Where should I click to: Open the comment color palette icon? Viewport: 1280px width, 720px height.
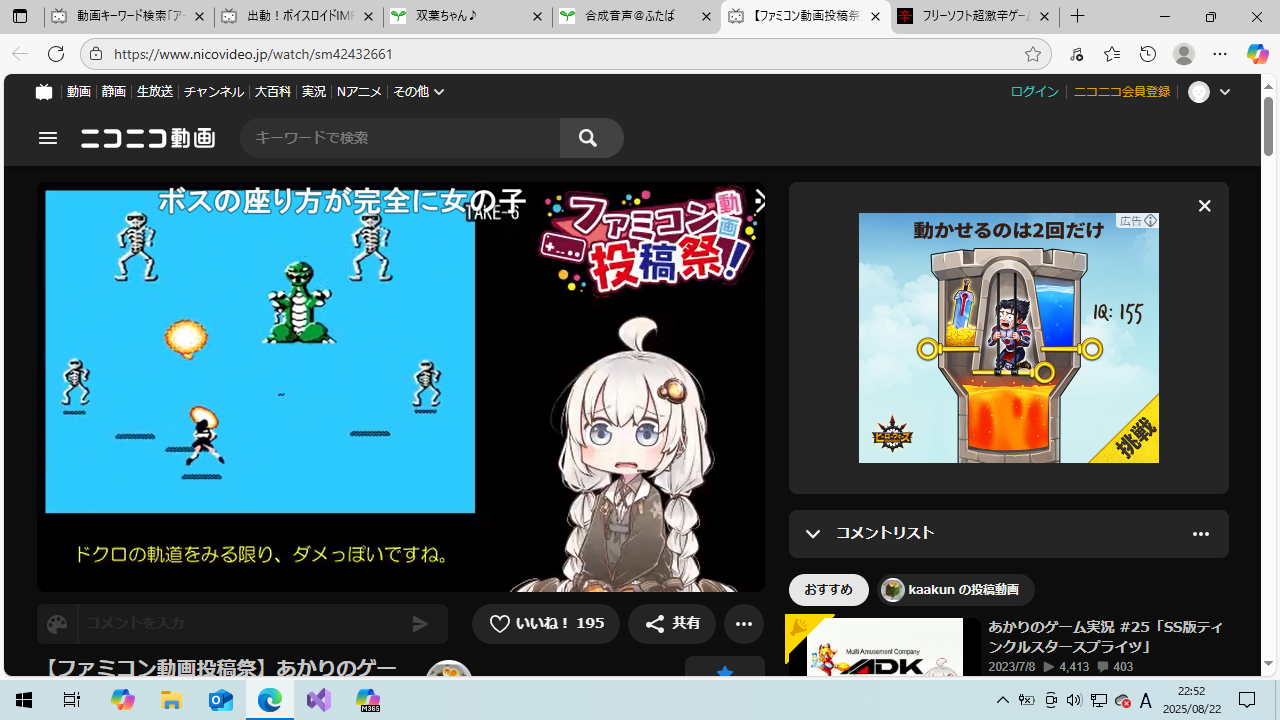click(57, 624)
